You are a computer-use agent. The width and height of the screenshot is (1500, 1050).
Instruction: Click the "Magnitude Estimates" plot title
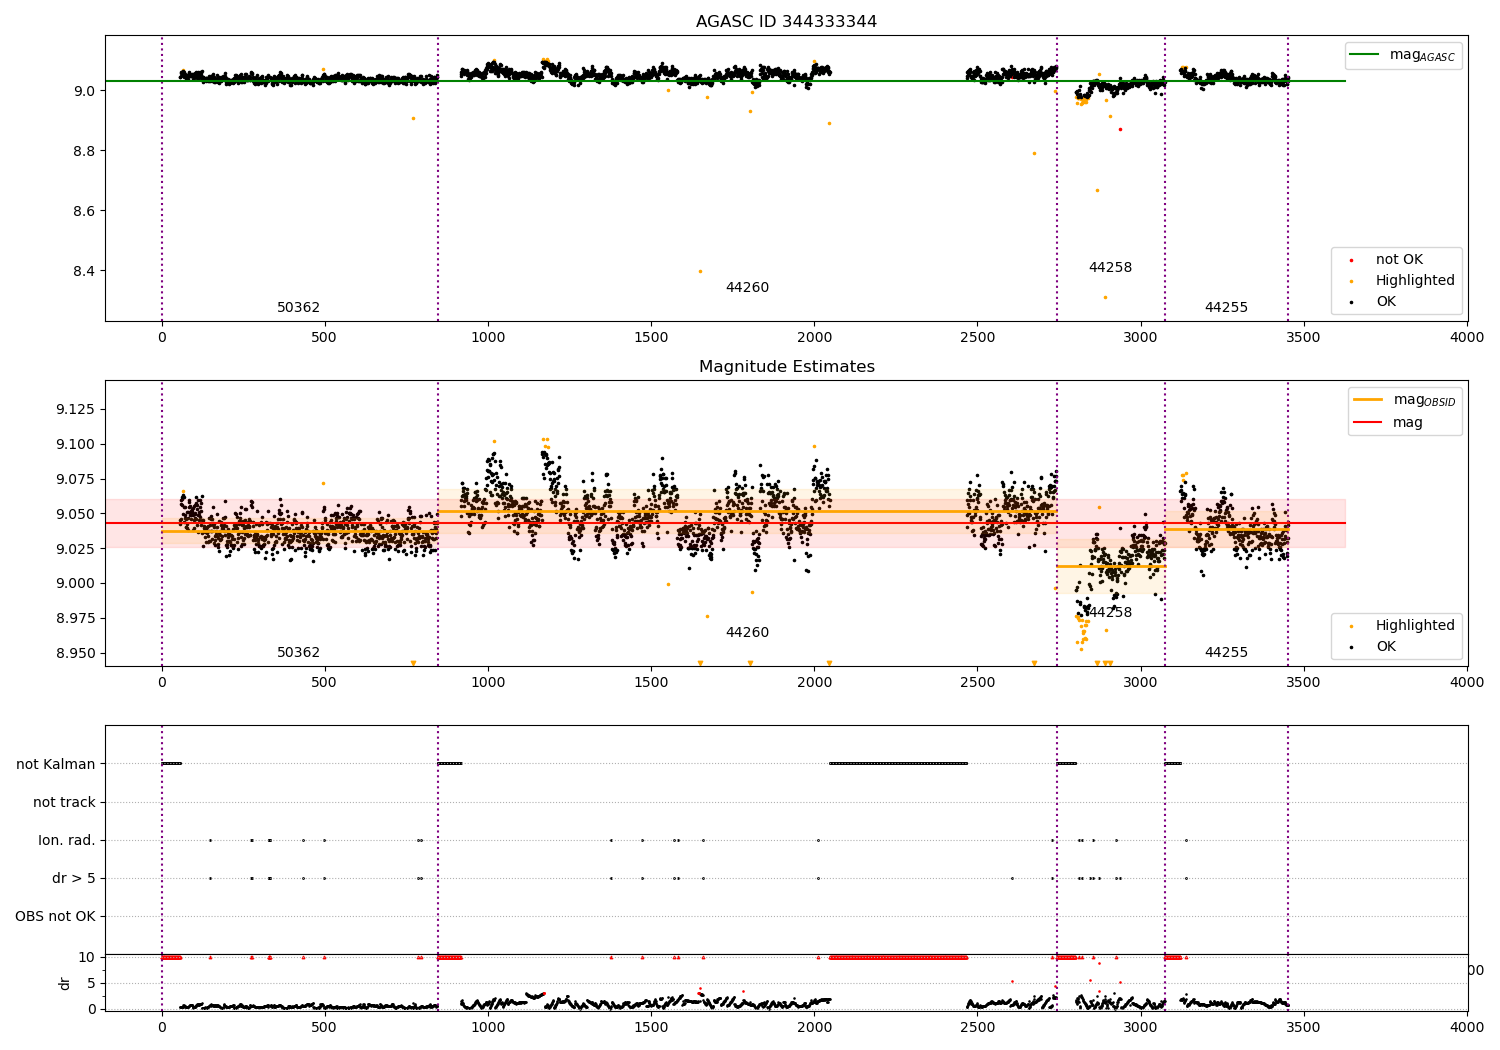[786, 367]
